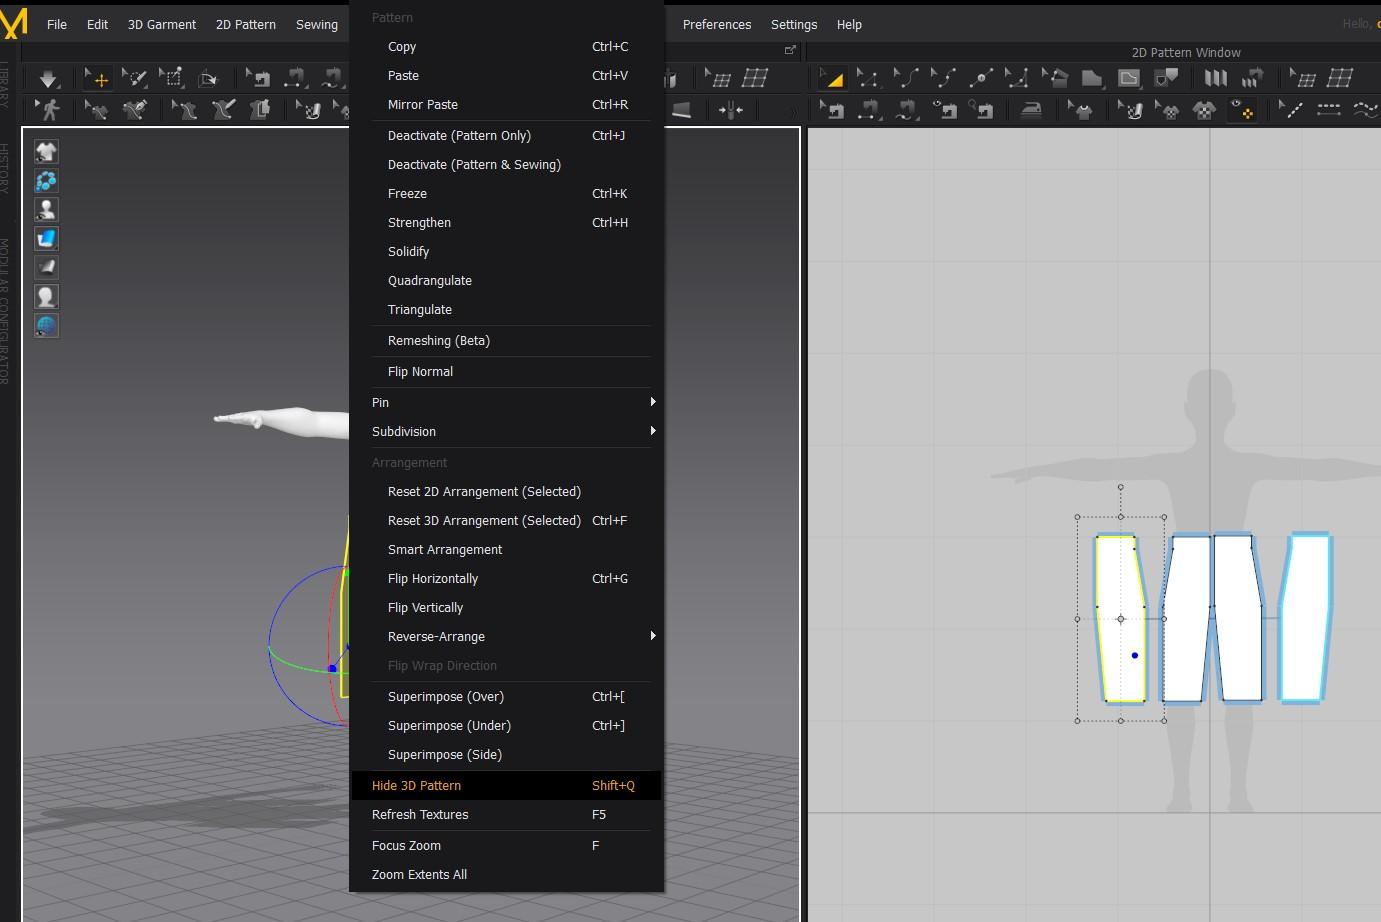Toggle the 3D environment globe display icon
This screenshot has height=922, width=1381.
pos(46,326)
